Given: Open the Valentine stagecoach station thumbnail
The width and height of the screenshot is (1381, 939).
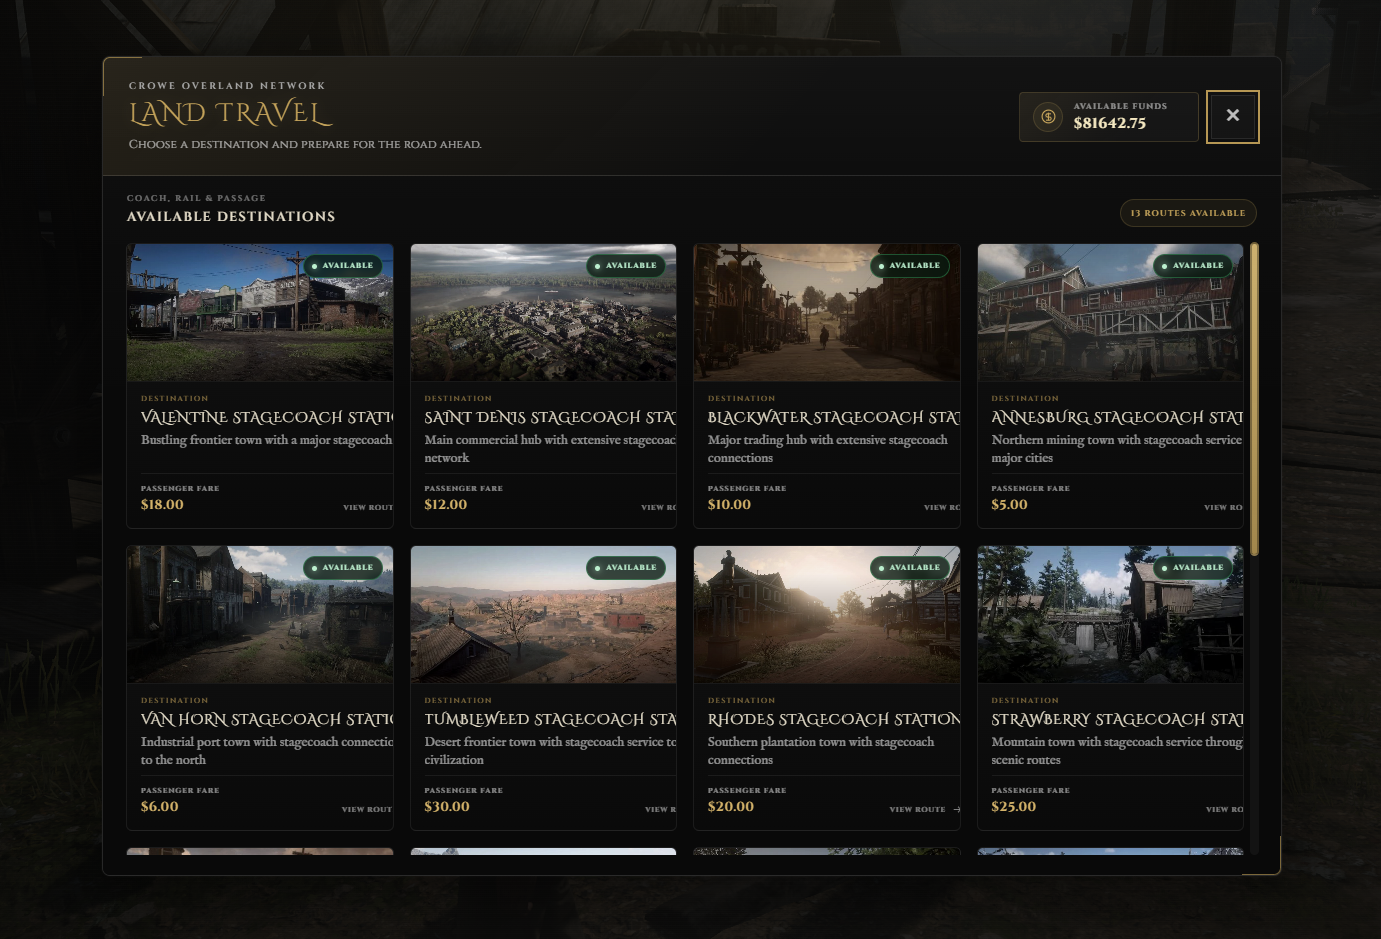Looking at the screenshot, I should coord(260,312).
